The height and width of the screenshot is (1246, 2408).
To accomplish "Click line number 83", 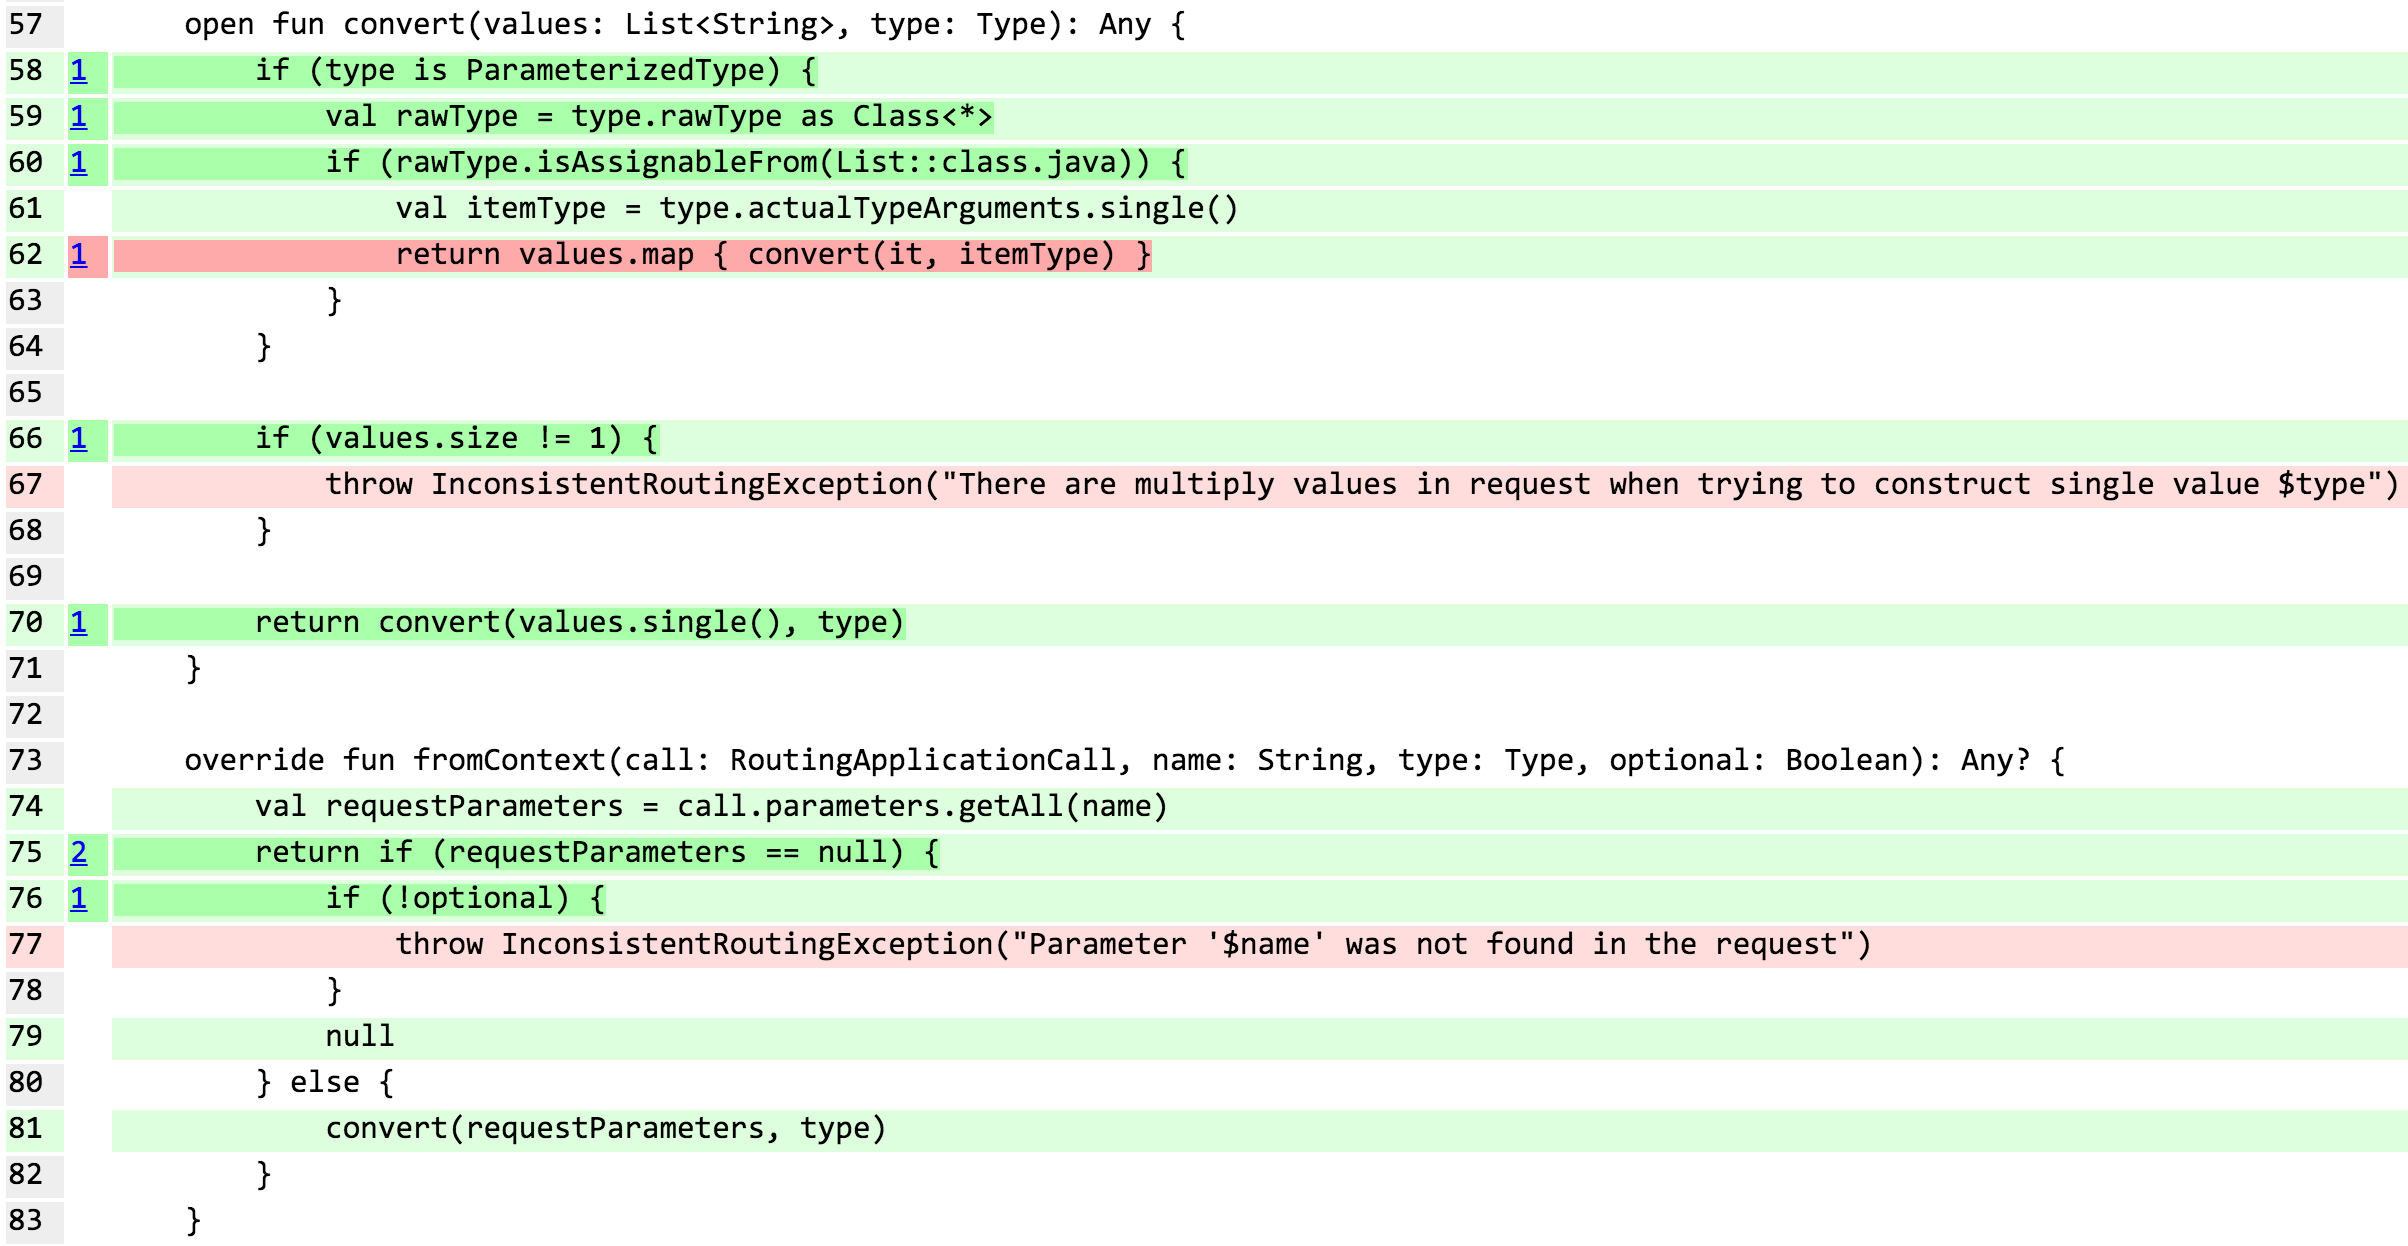I will click(26, 1221).
